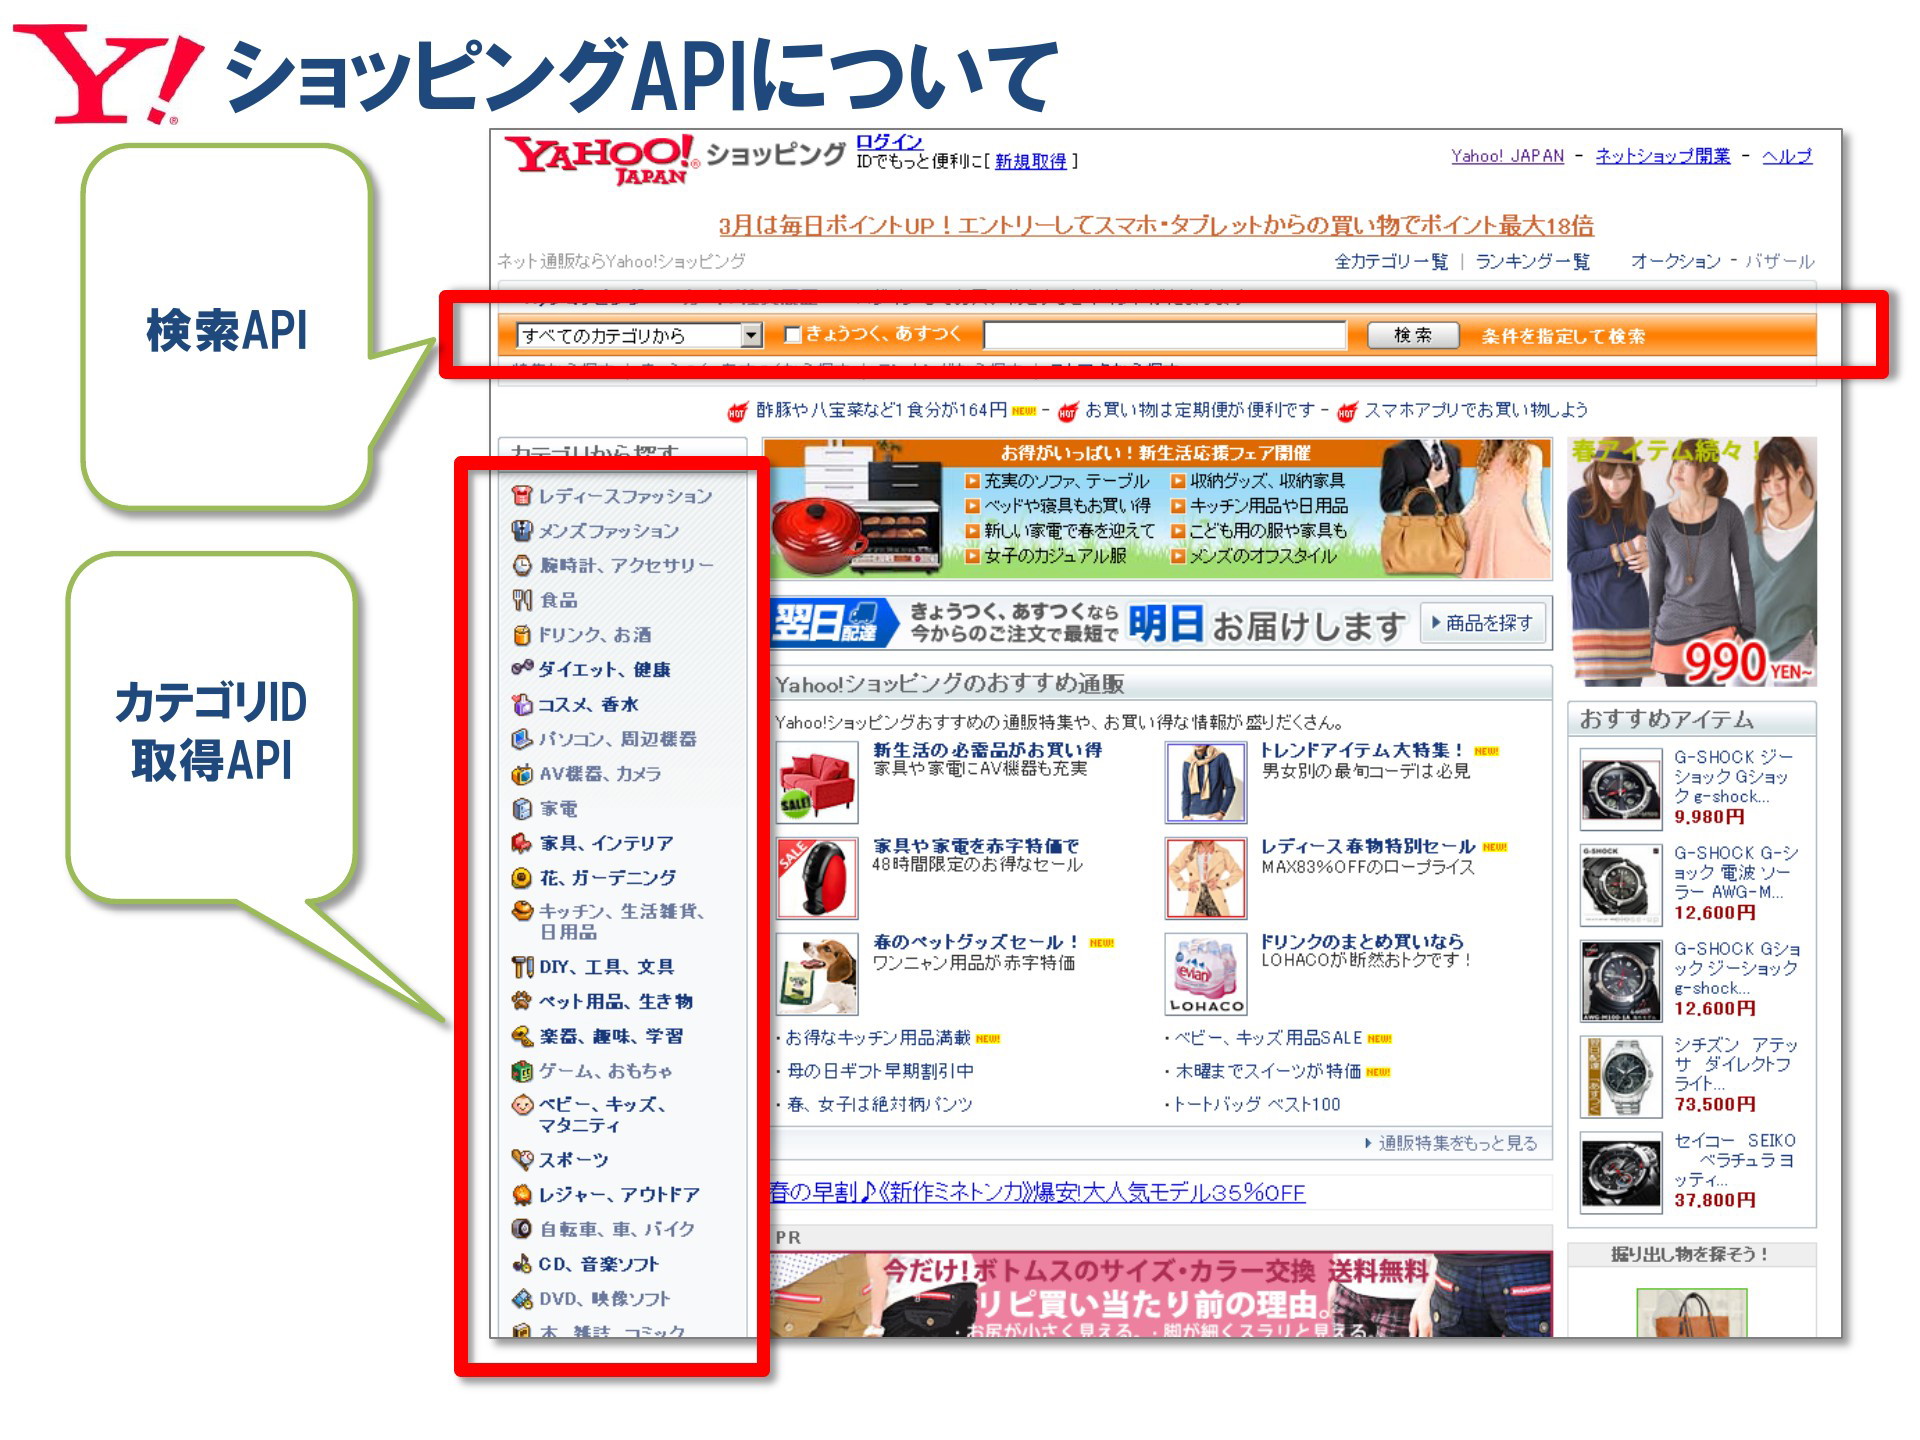This screenshot has height=1440, width=1920.
Task: Click the 商品を探す button on delivery banner
Action: pos(1483,623)
